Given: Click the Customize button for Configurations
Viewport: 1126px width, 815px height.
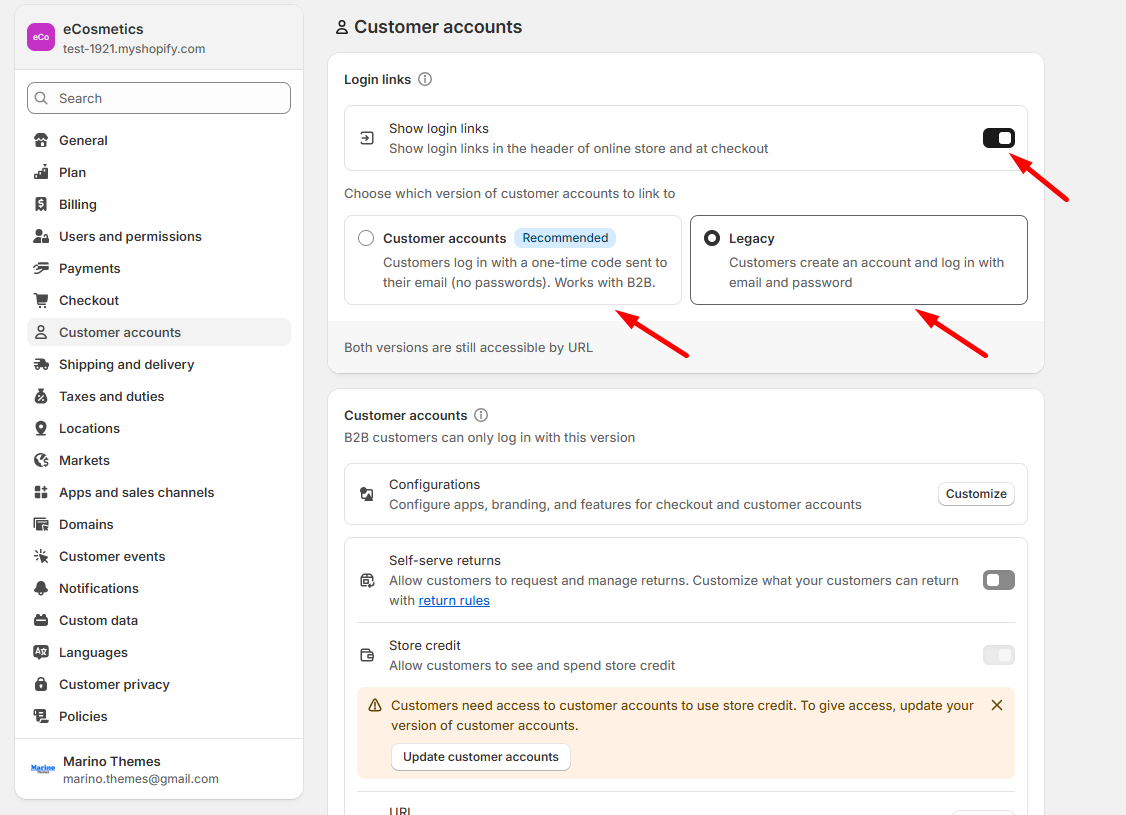Looking at the screenshot, I should pos(976,494).
